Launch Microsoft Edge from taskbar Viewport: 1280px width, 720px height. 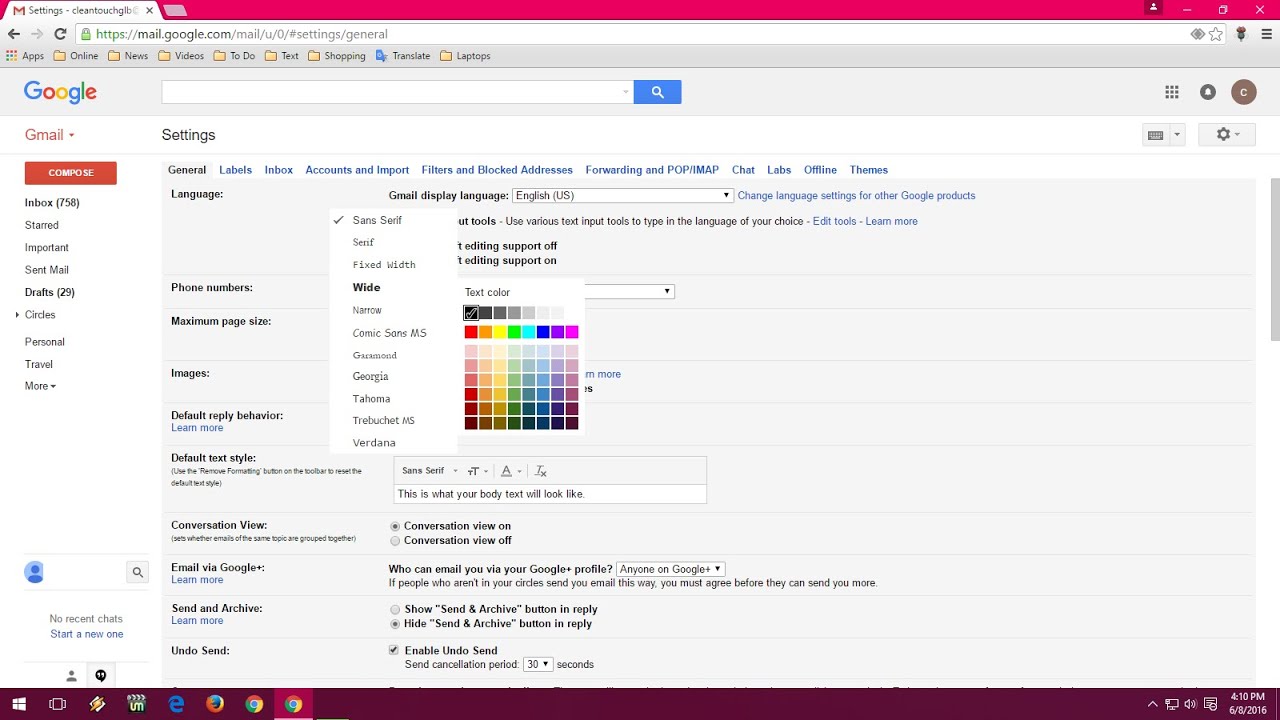[x=177, y=704]
